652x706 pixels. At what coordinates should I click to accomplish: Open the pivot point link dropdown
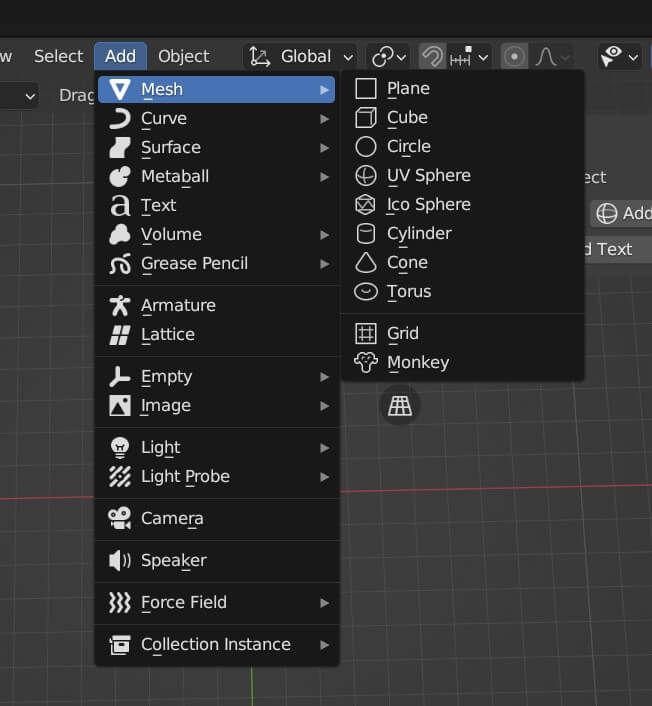(x=387, y=57)
